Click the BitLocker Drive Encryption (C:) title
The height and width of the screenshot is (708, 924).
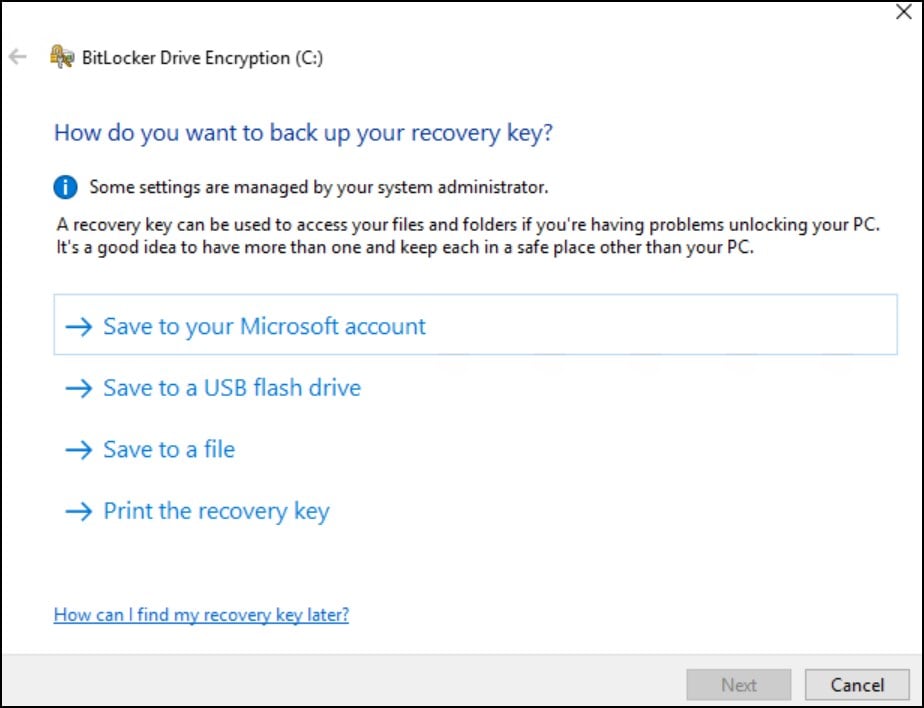[x=202, y=58]
